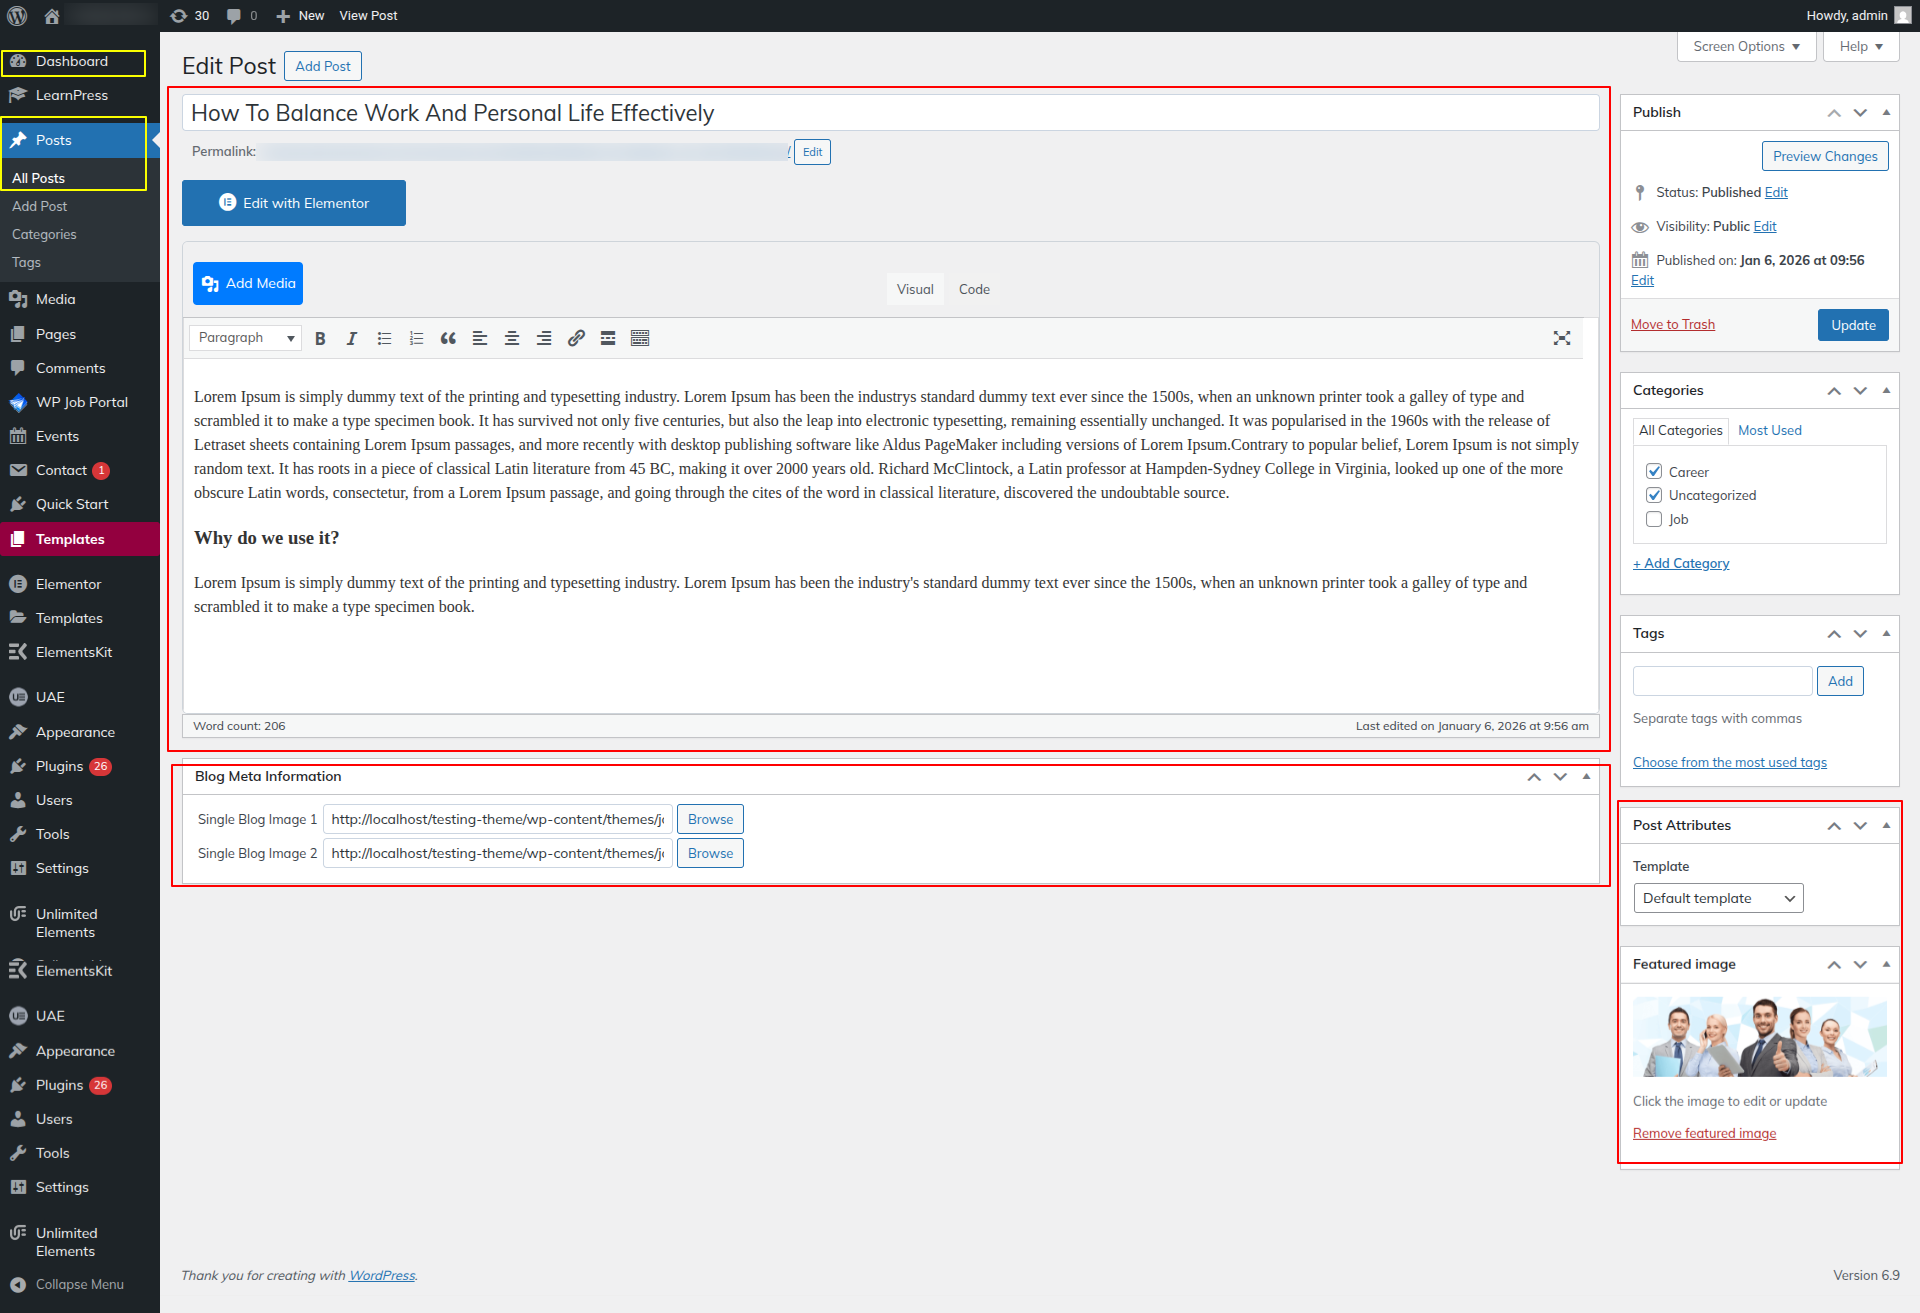Click the Update button

click(1852, 326)
